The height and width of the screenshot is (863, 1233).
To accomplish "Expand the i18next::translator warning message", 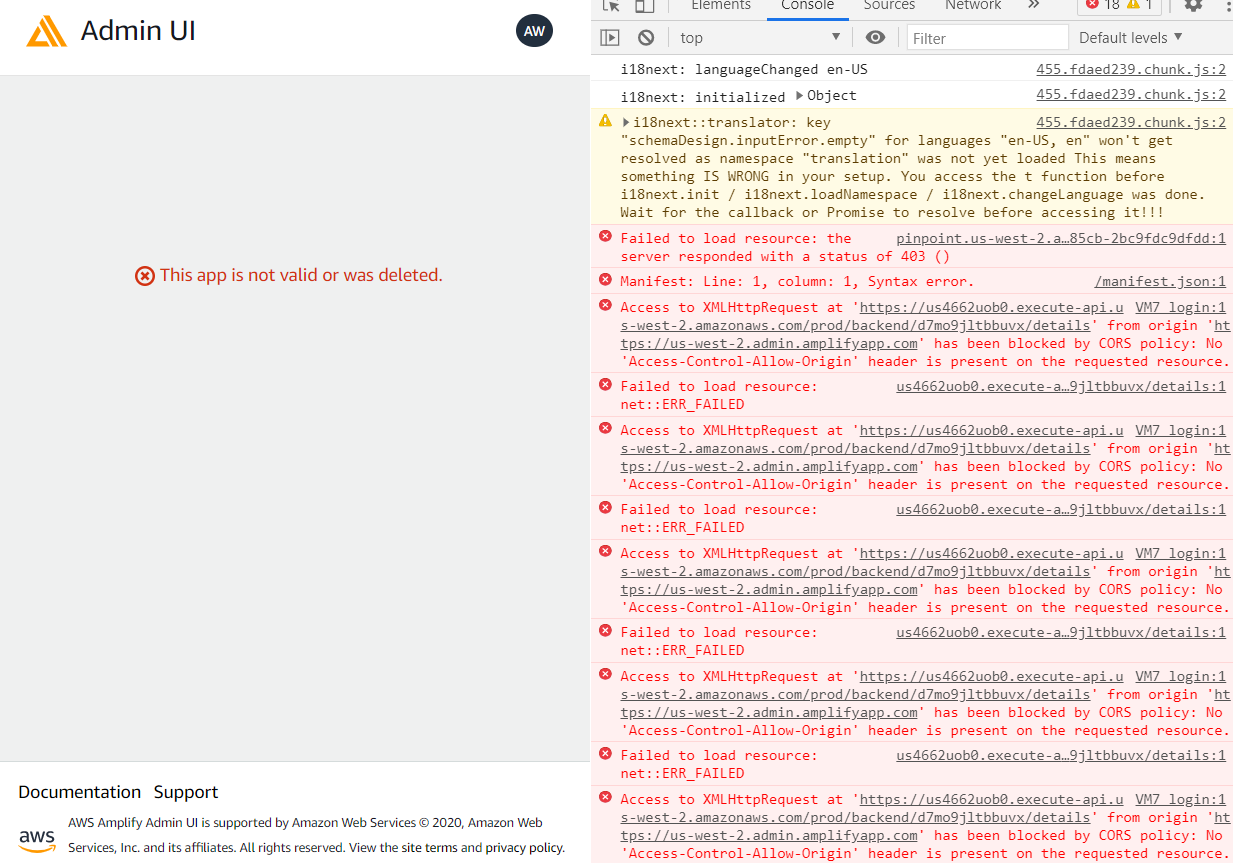I will point(626,123).
